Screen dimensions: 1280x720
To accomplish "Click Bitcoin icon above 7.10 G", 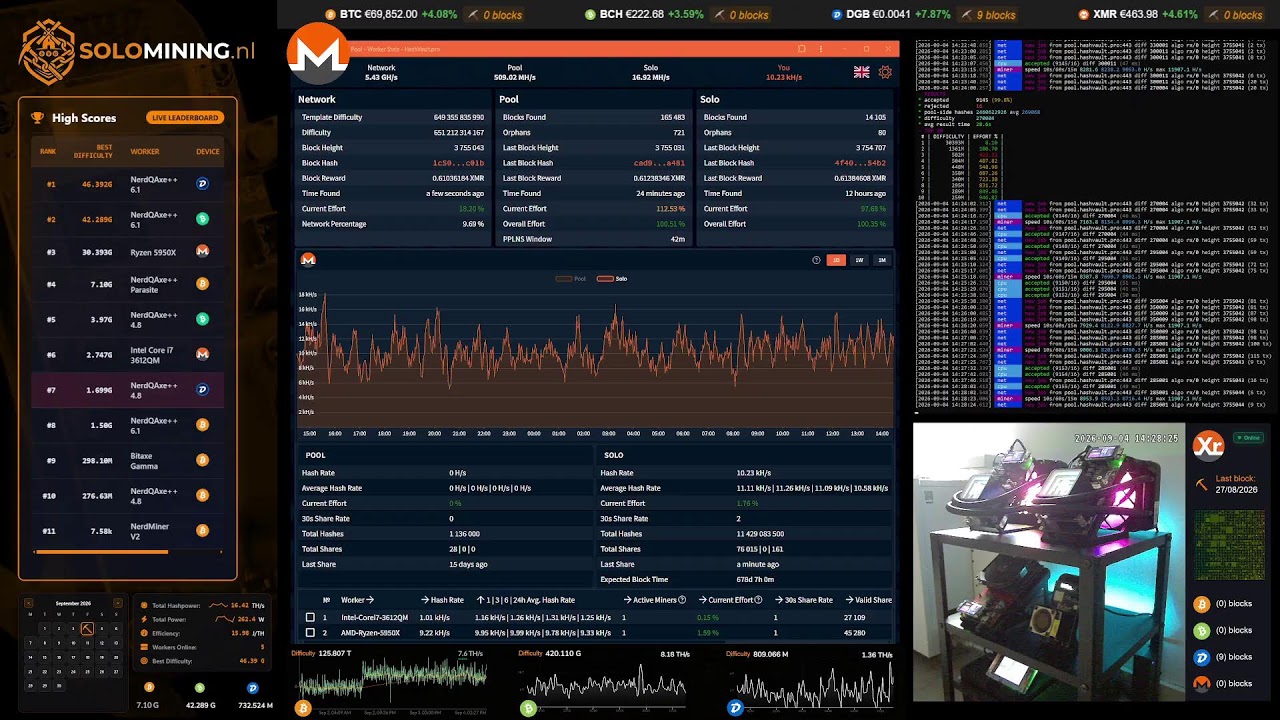I will tap(149, 688).
